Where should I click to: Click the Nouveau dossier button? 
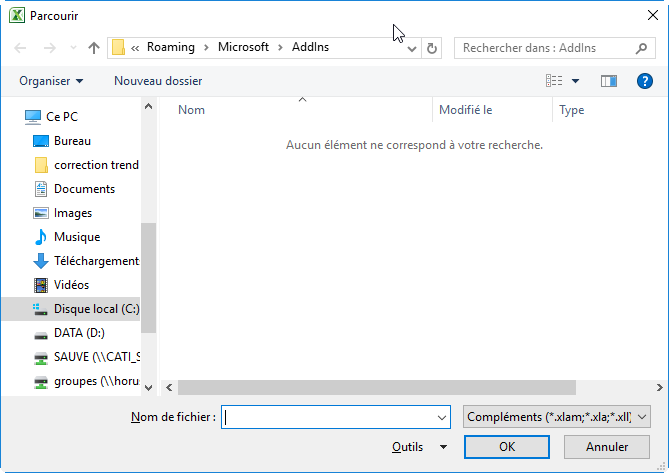158,81
